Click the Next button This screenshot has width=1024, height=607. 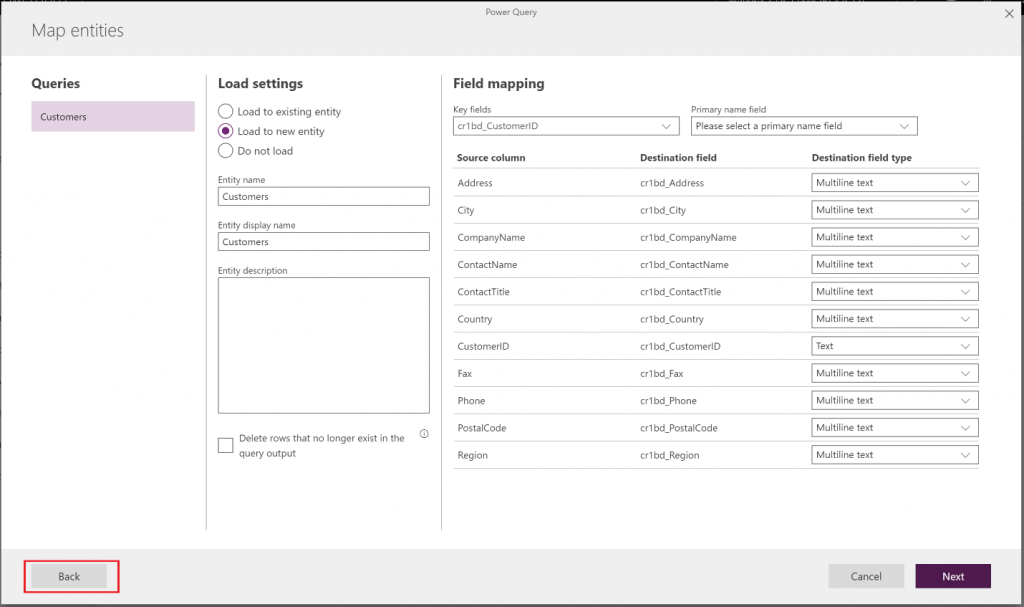[953, 576]
